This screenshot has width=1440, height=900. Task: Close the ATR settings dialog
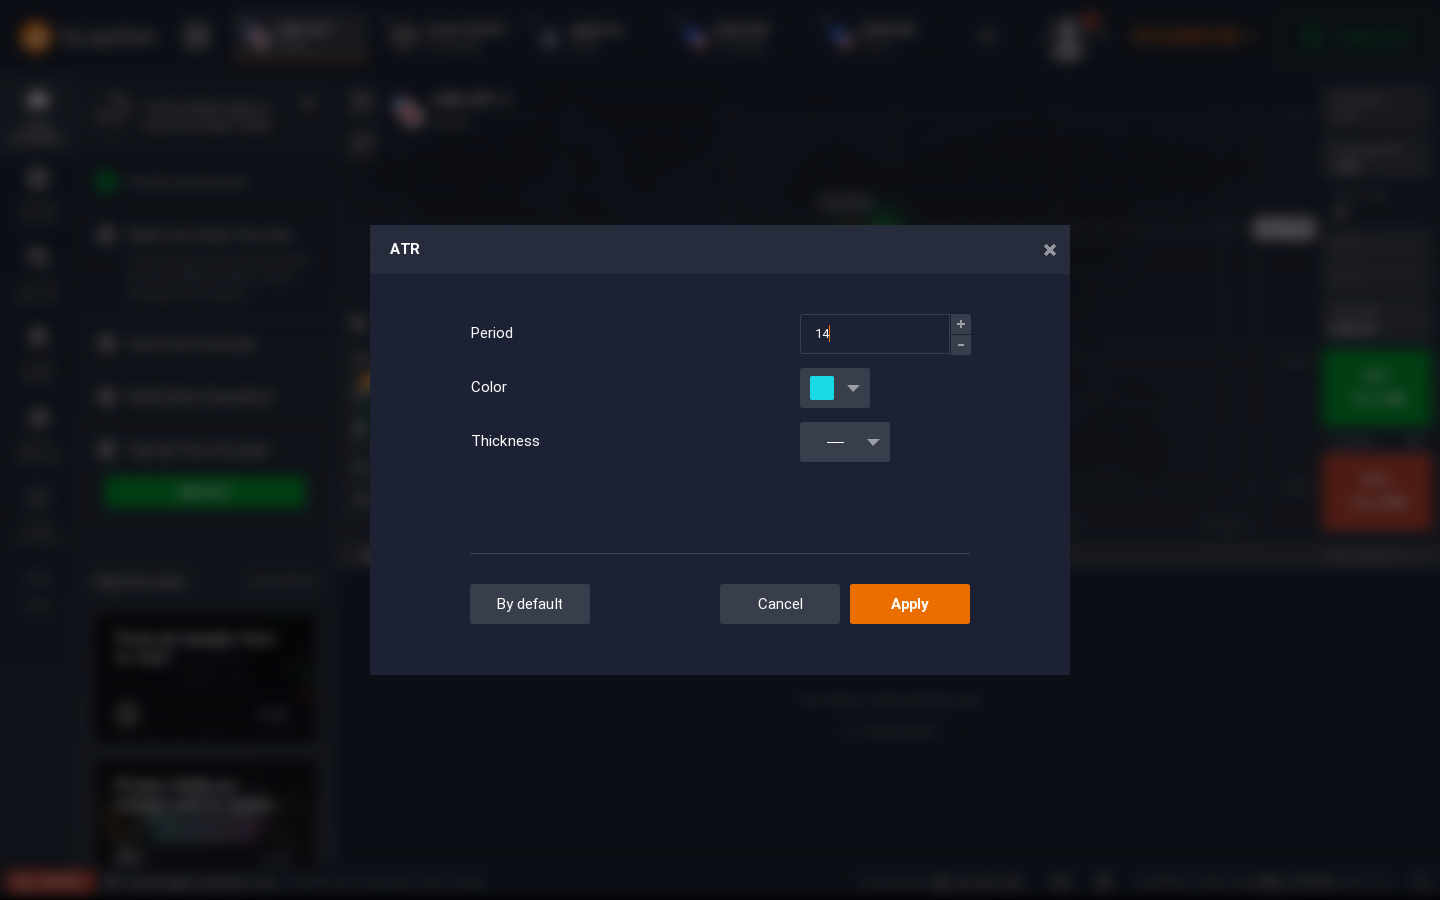[x=1049, y=250]
